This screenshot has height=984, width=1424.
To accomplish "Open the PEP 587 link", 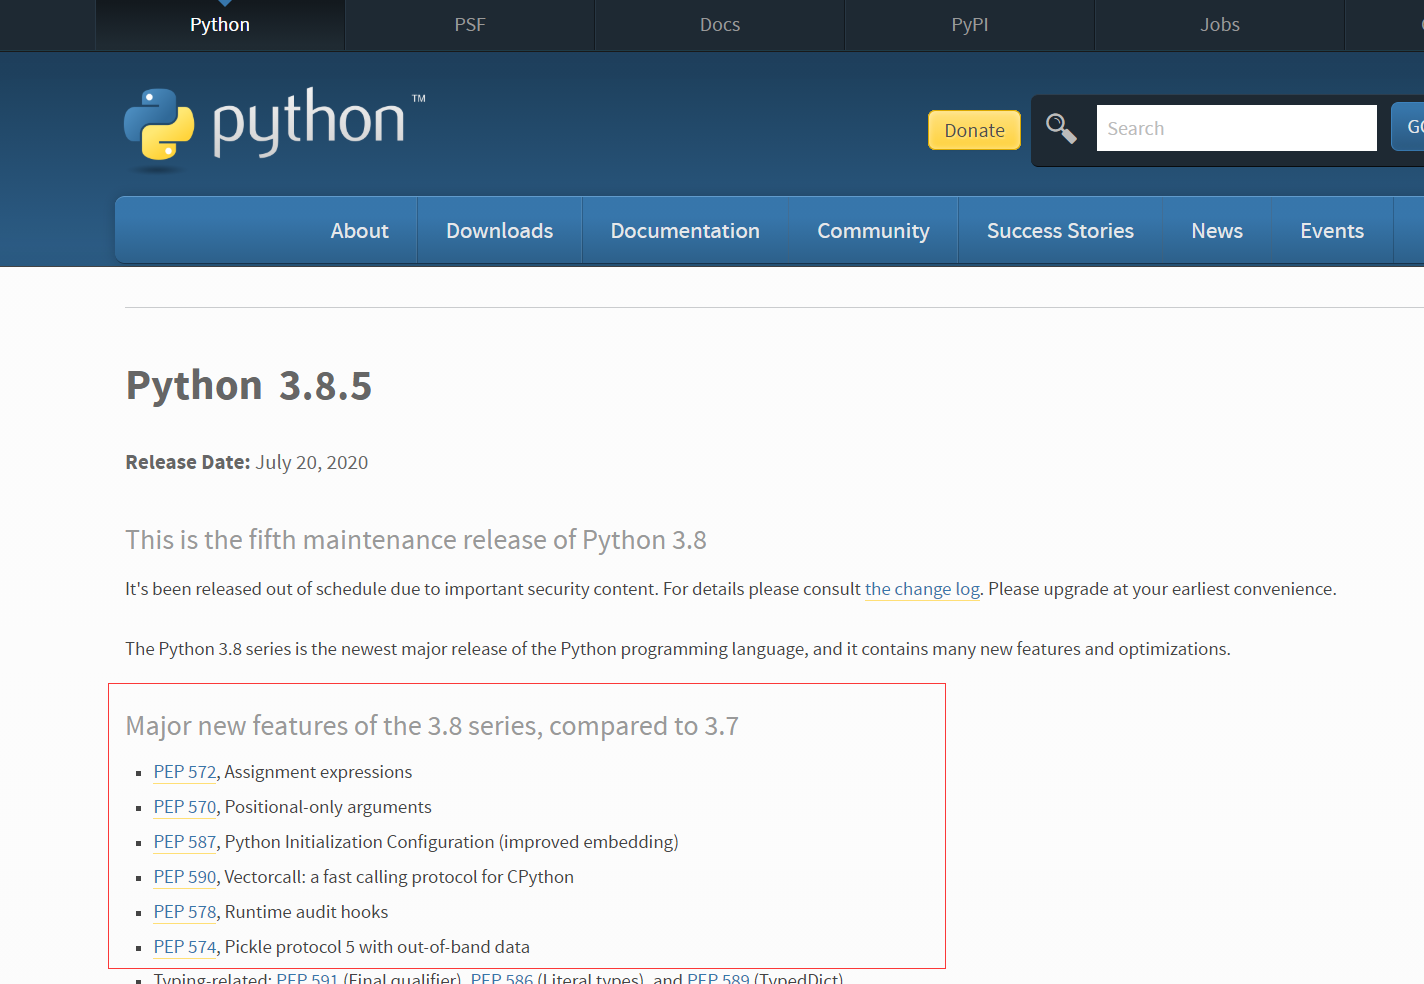I will [185, 842].
